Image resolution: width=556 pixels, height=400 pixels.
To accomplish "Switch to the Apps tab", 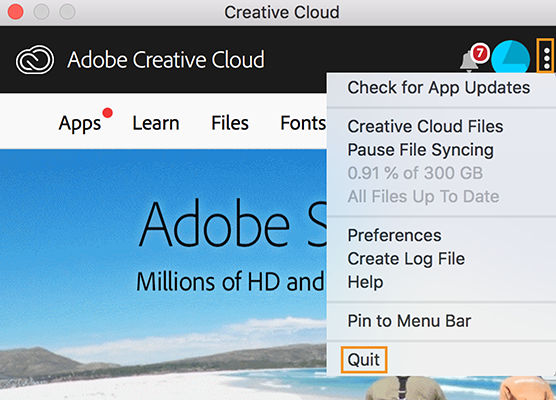I will coord(80,123).
